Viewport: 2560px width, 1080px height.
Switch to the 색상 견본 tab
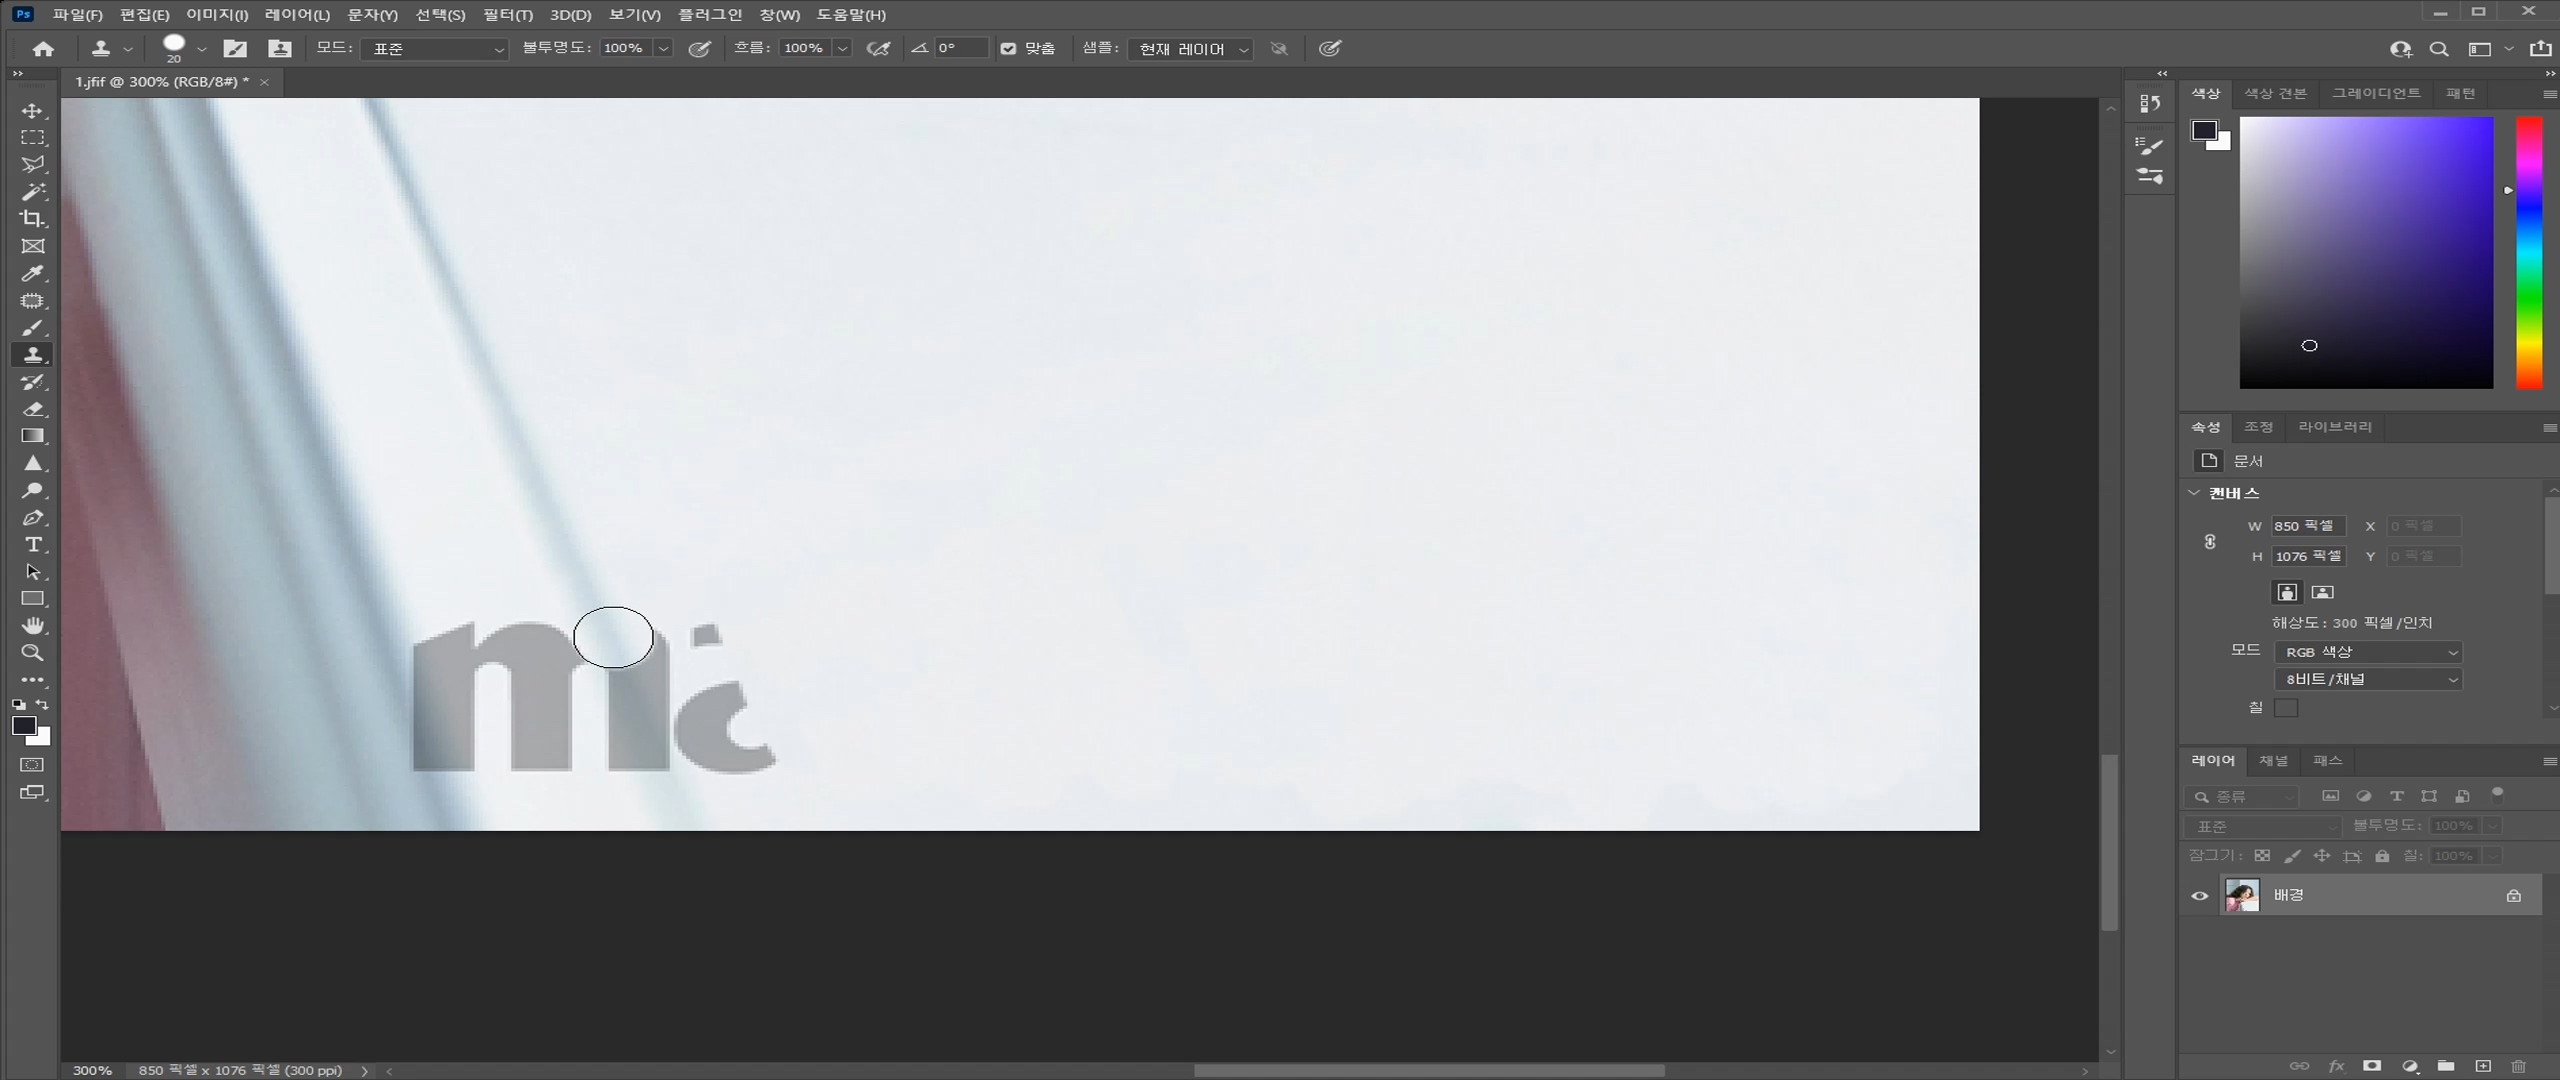(x=2274, y=93)
